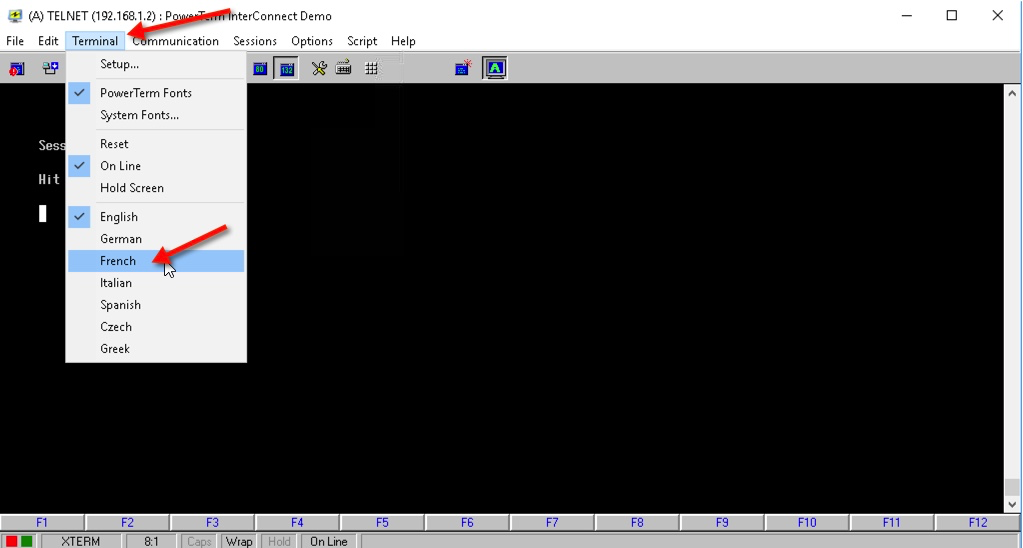Click the F2 soft function key

click(x=127, y=523)
